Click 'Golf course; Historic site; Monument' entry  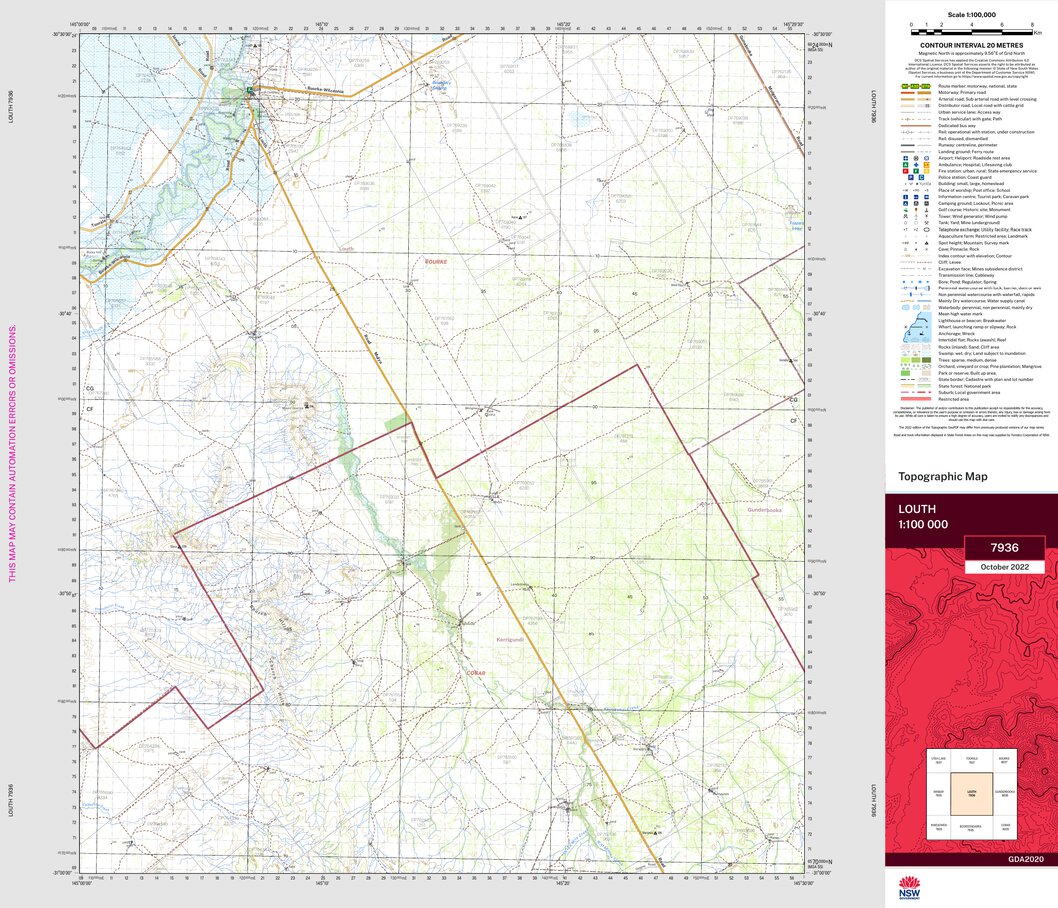pos(974,210)
